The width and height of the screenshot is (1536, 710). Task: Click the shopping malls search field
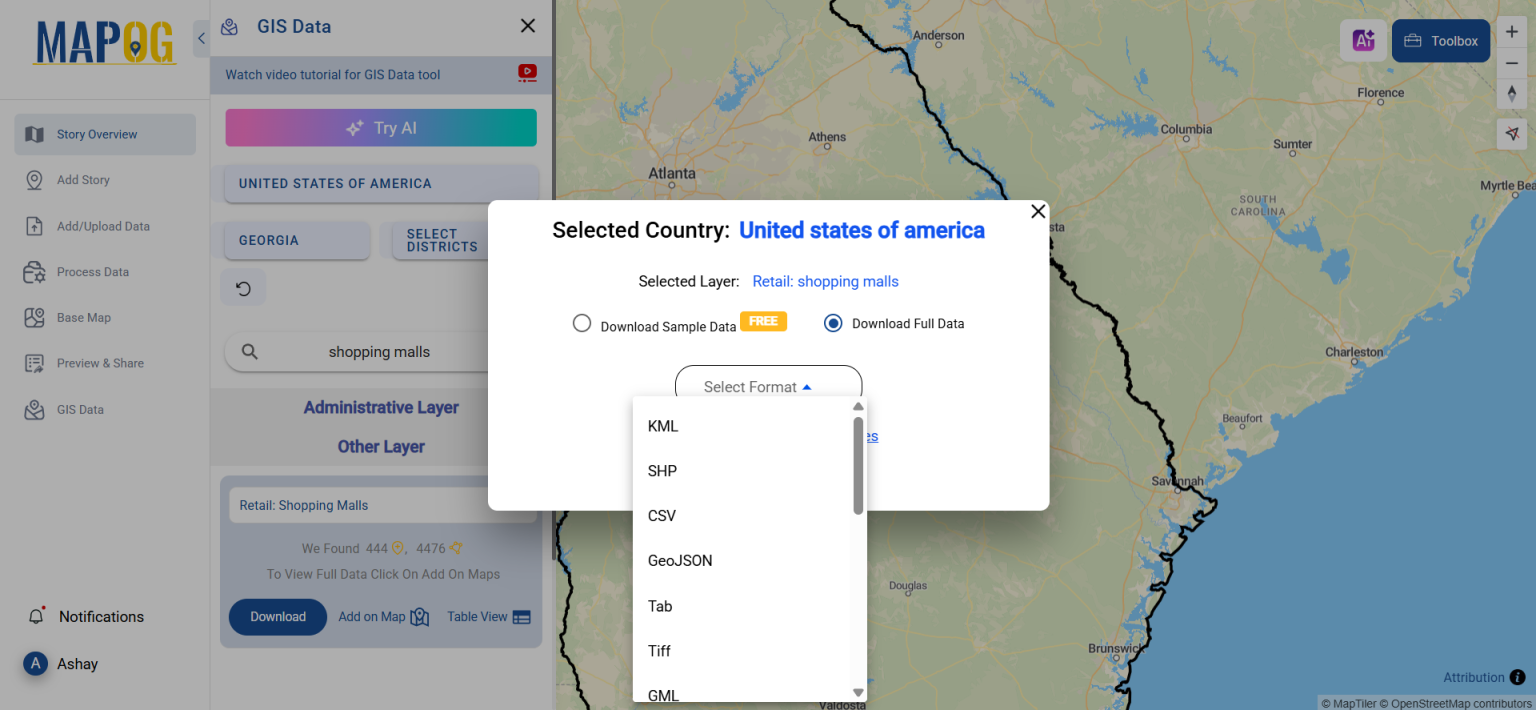click(380, 351)
